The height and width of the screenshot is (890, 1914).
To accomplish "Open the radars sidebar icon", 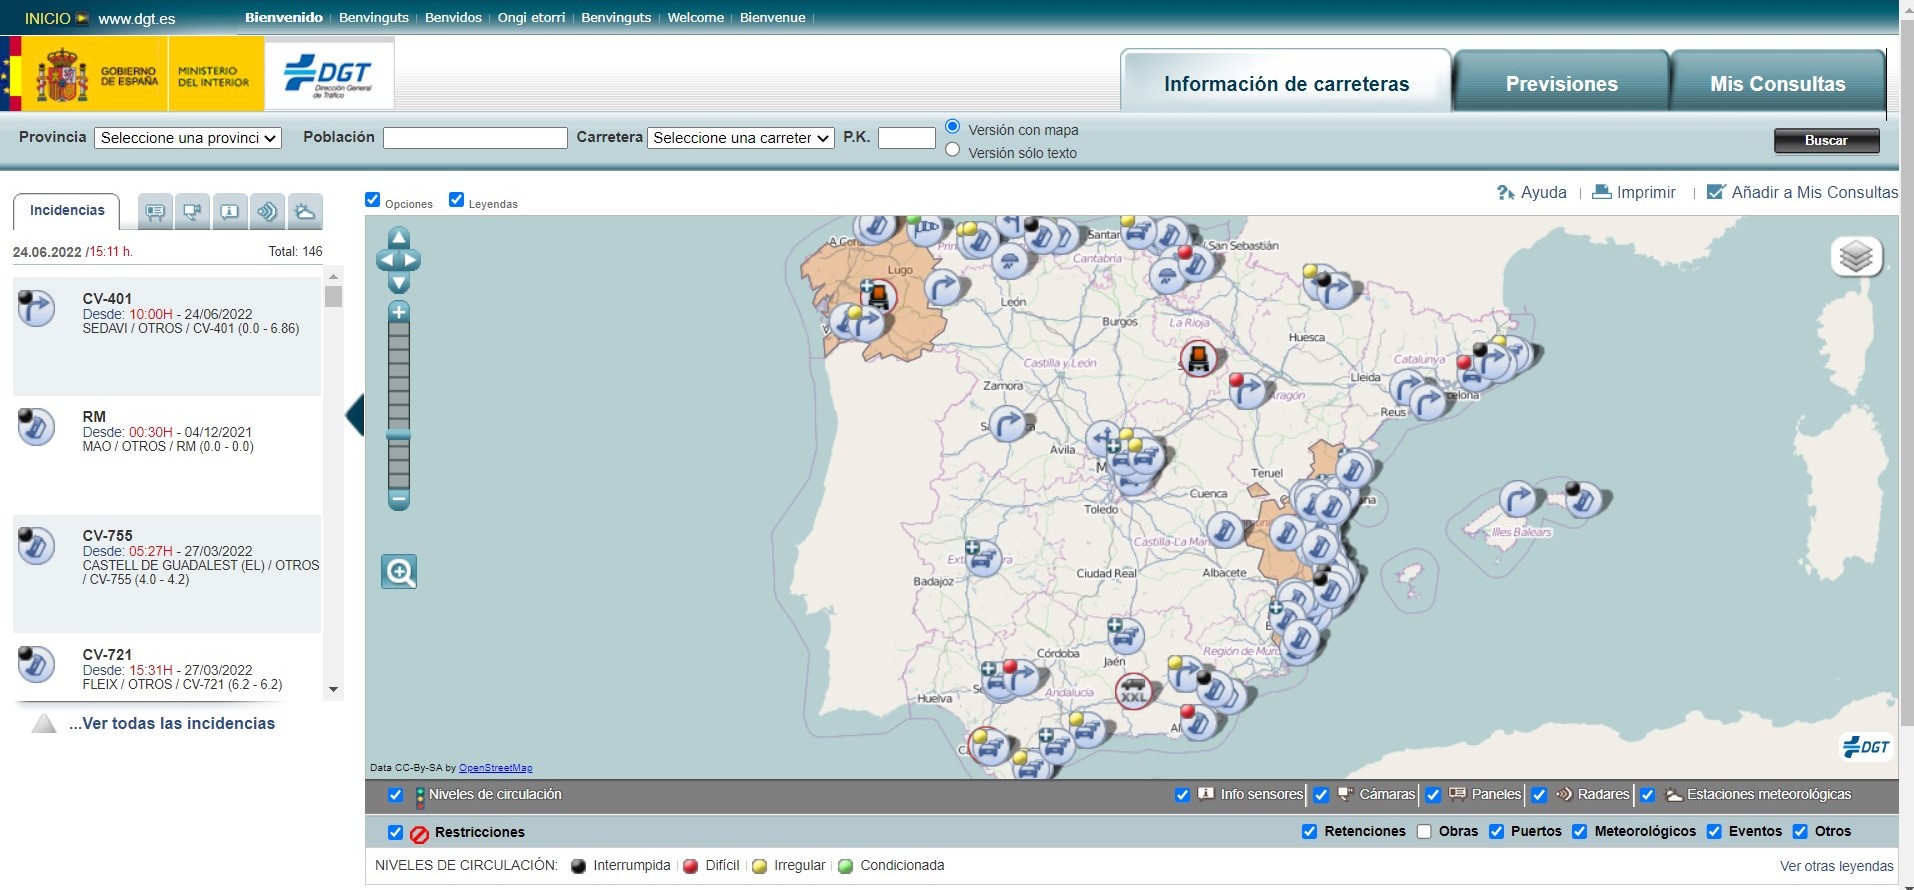I will tap(267, 211).
